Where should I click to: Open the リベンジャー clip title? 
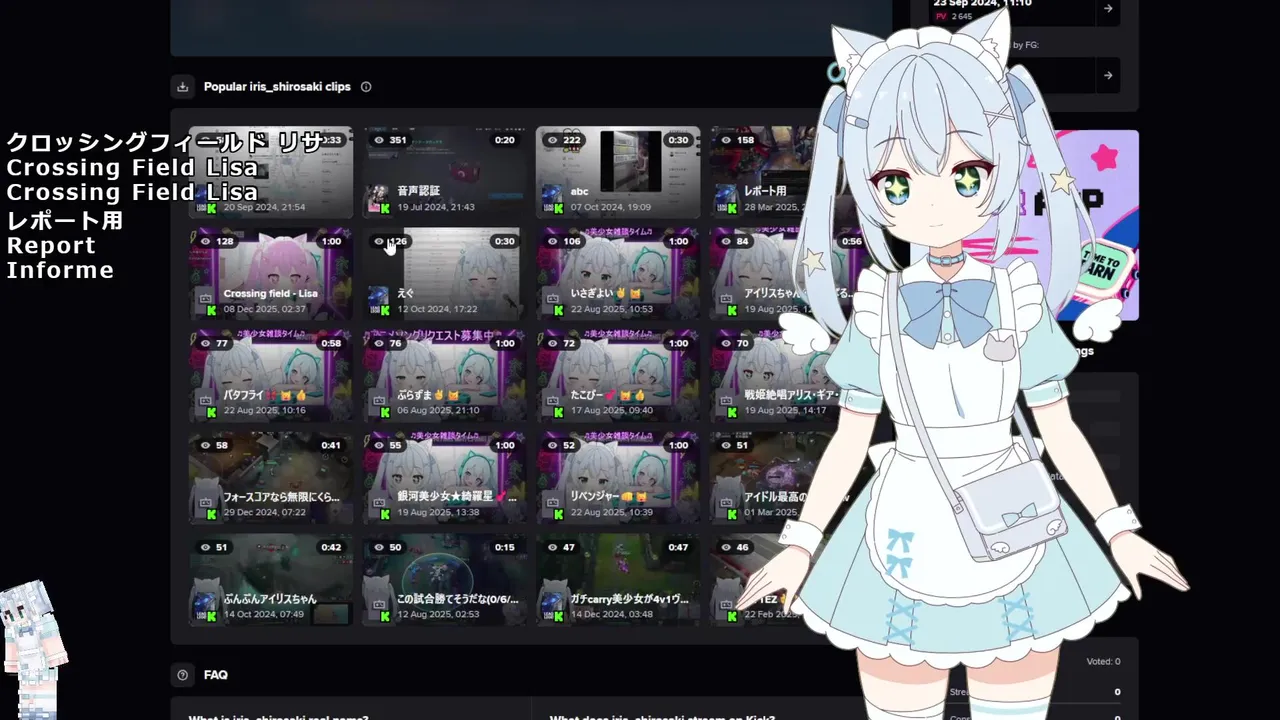click(610, 497)
